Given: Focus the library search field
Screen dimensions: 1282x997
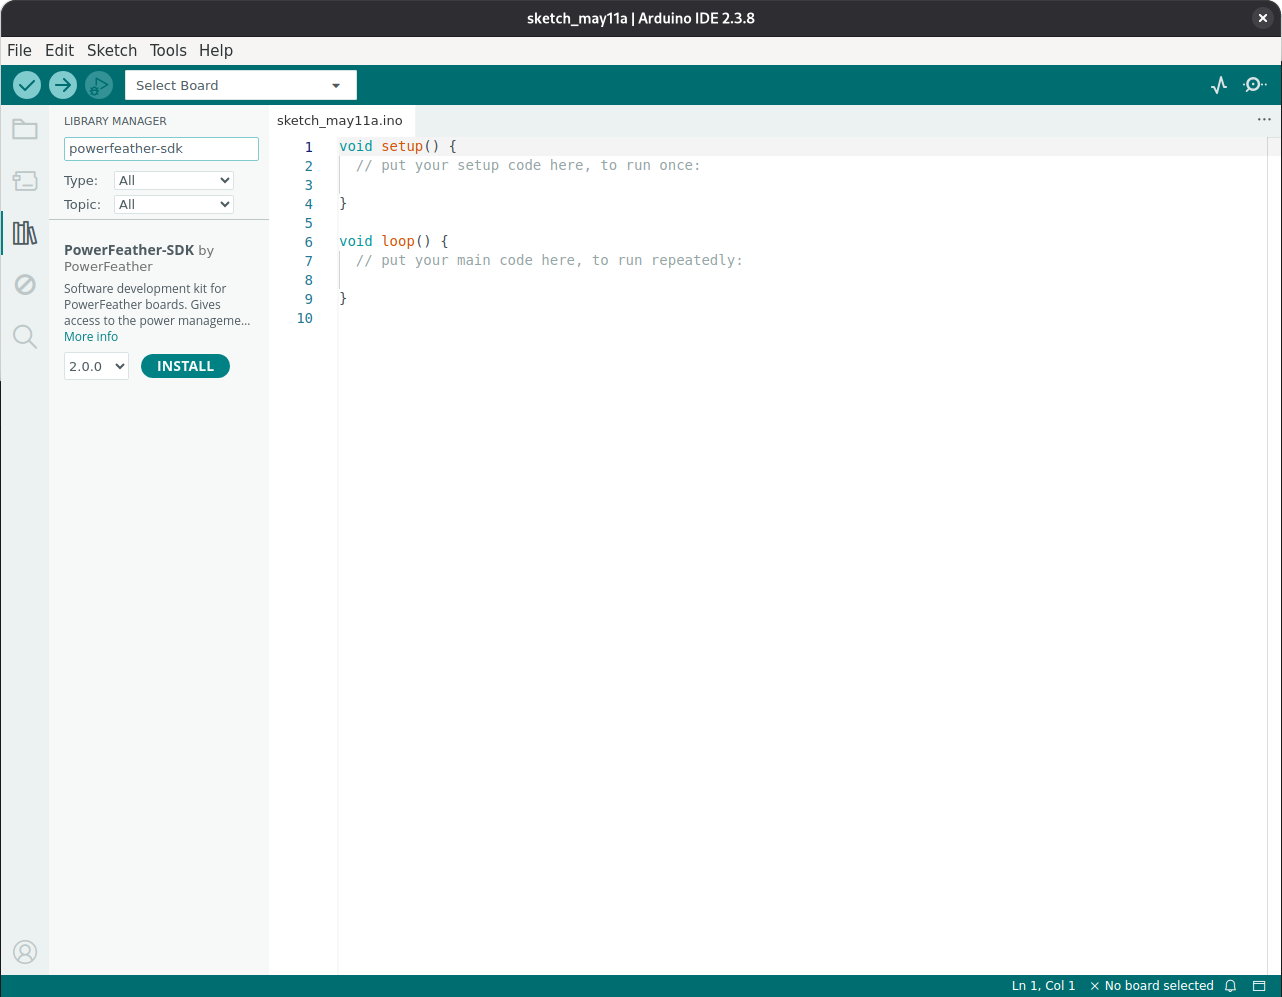Looking at the screenshot, I should click(161, 149).
